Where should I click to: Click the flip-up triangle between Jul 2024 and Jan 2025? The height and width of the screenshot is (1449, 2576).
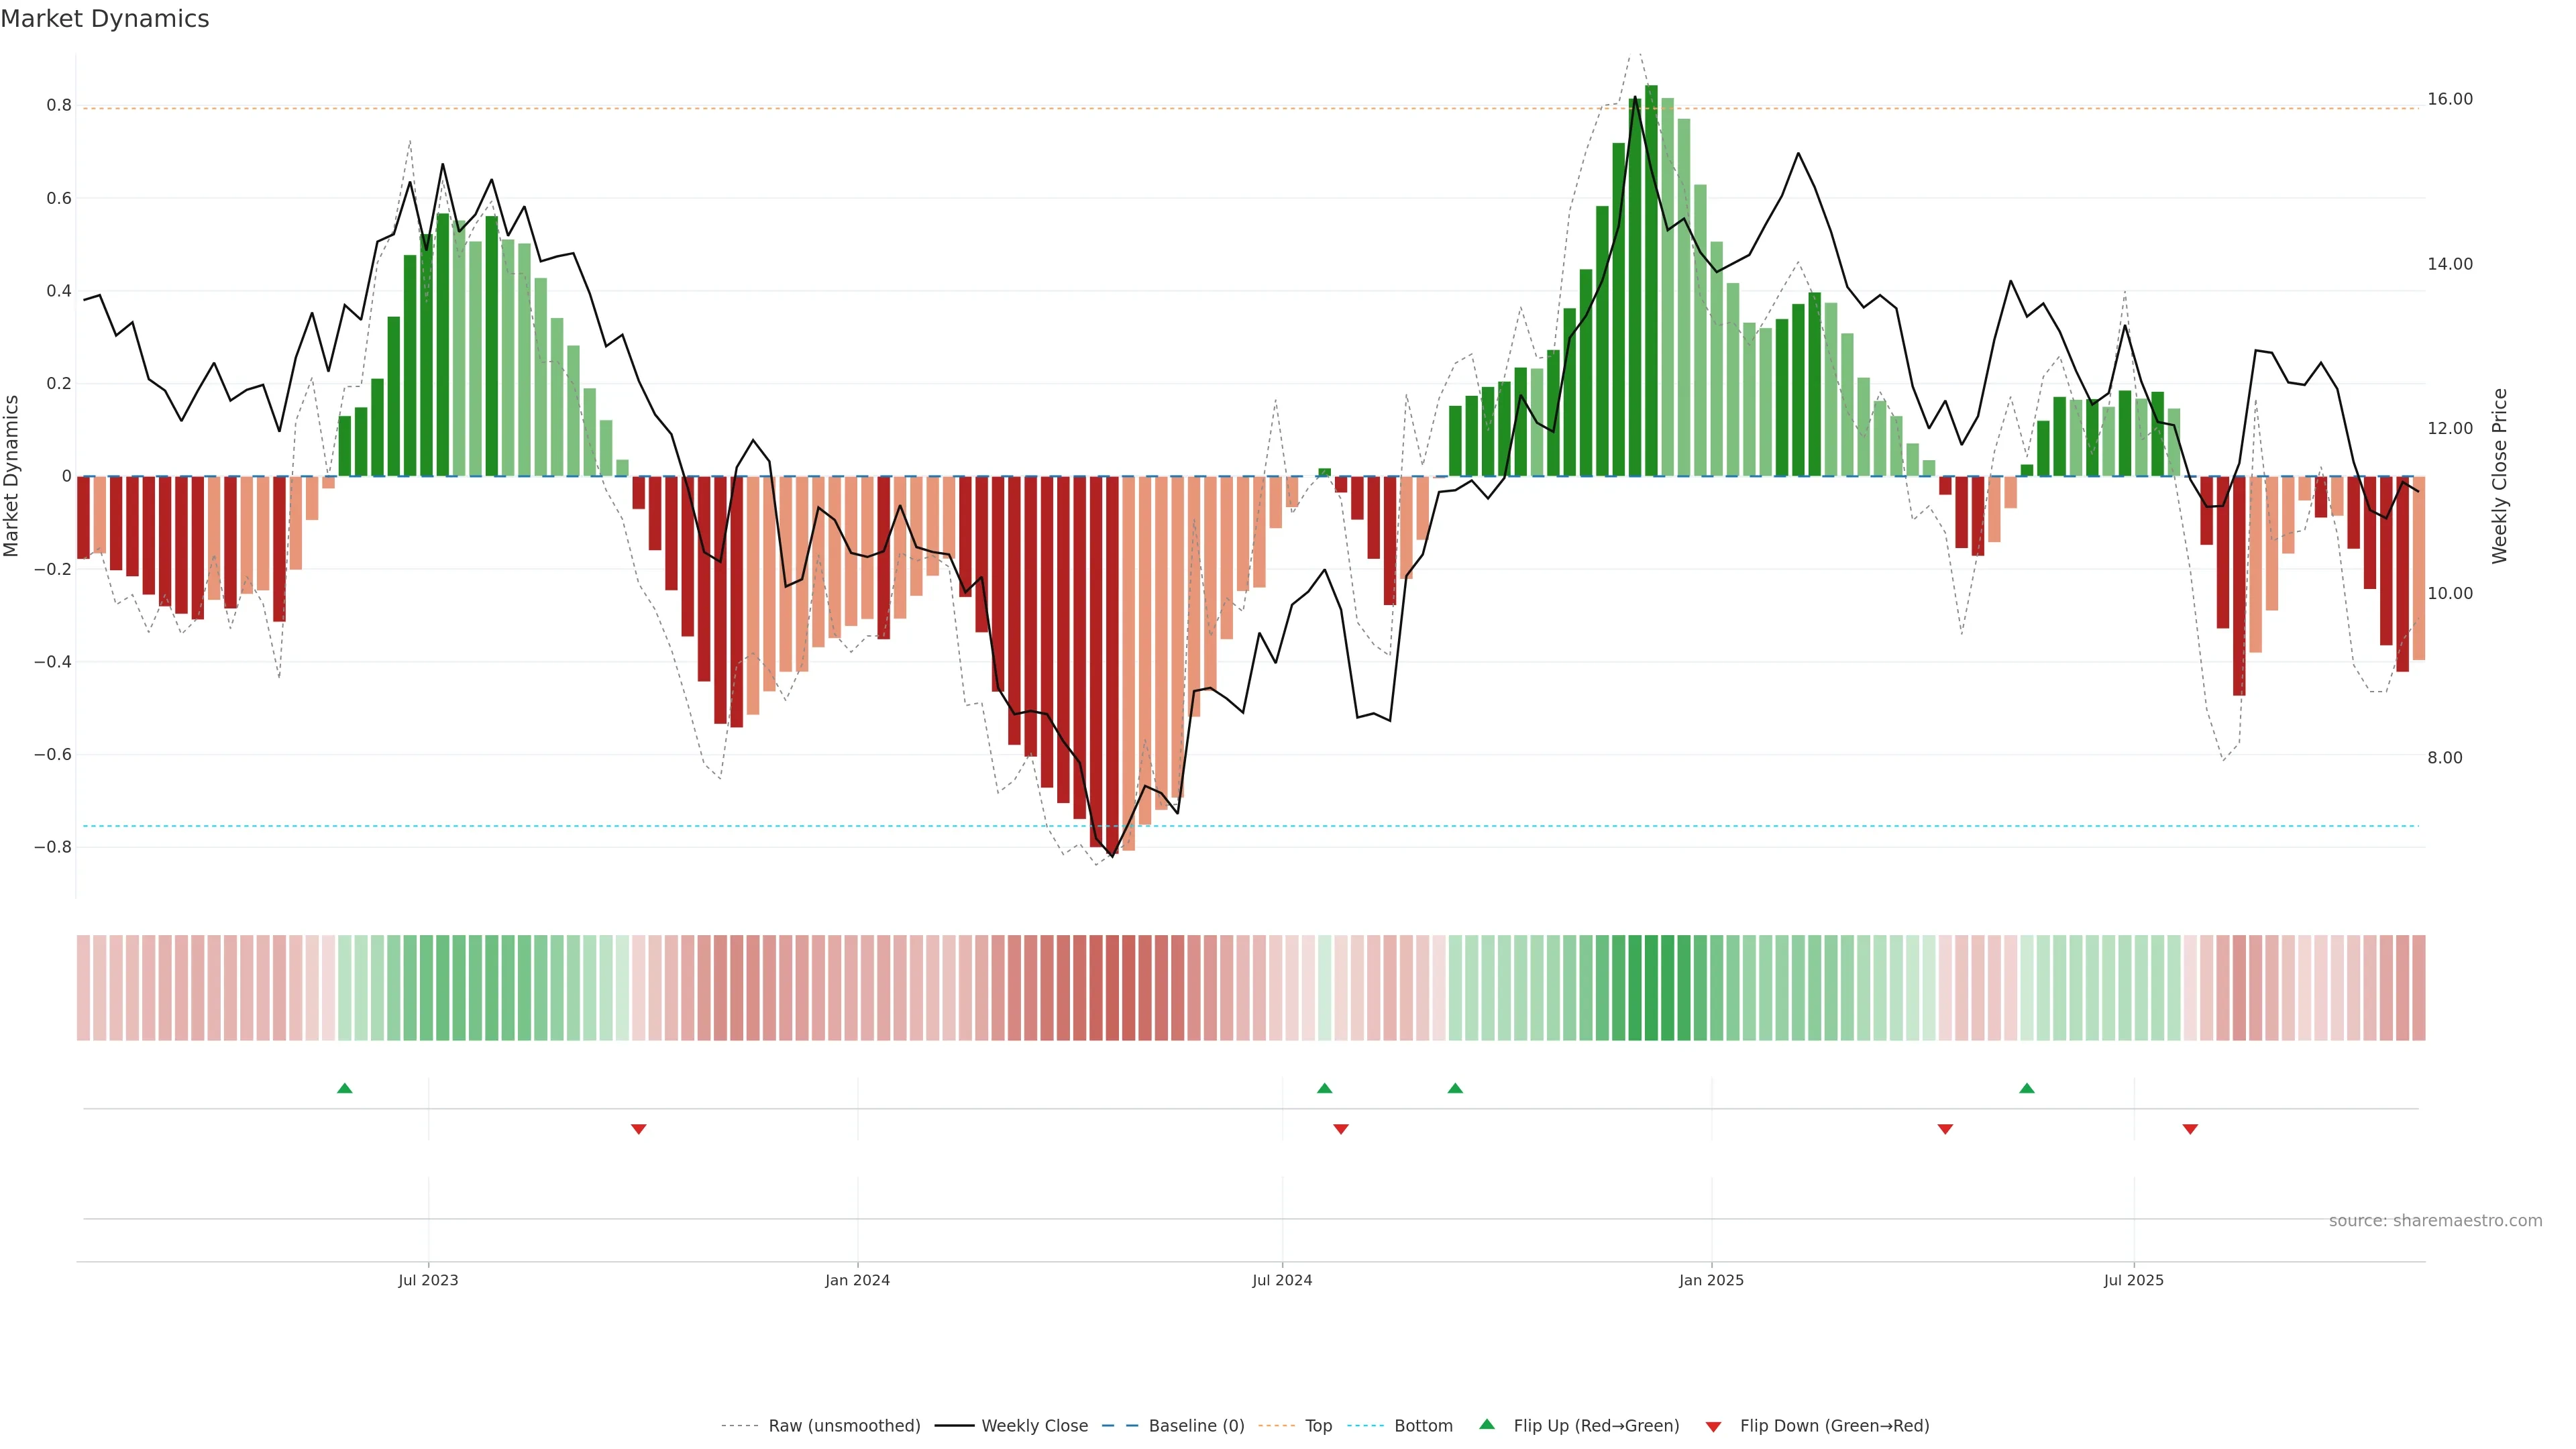coord(1455,1088)
